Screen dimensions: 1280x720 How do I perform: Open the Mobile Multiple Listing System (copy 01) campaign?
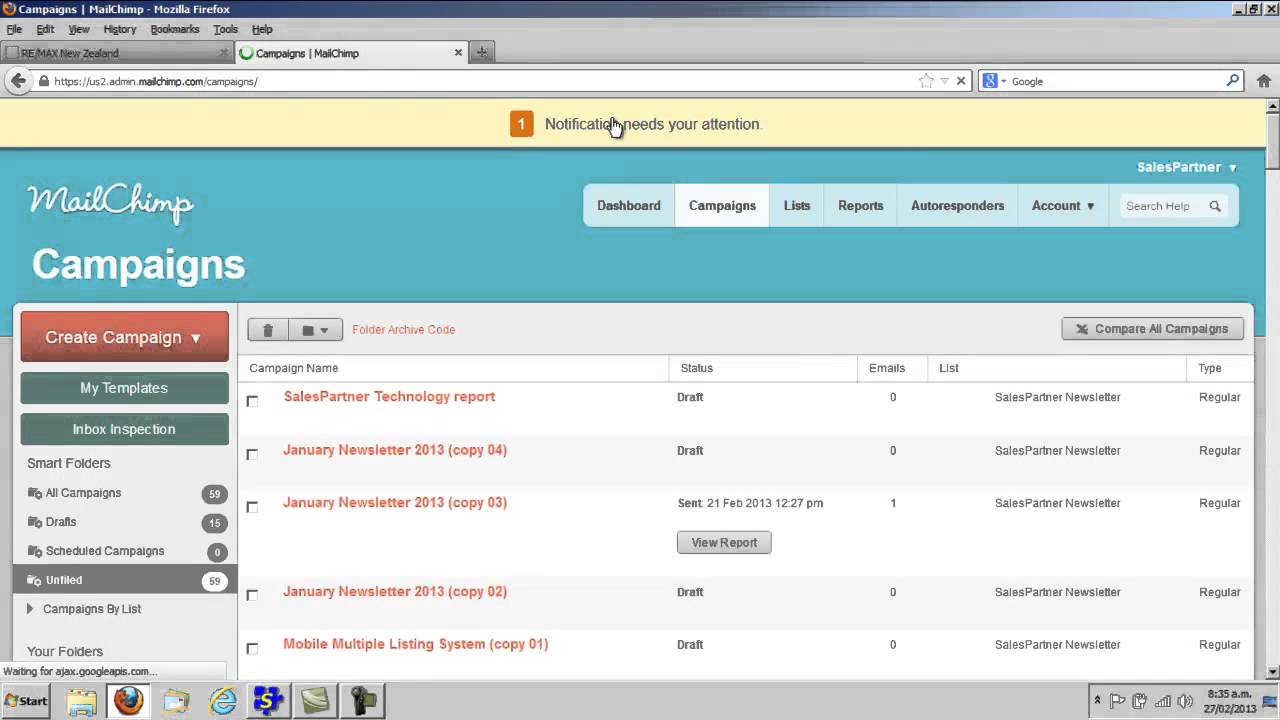pyautogui.click(x=416, y=644)
